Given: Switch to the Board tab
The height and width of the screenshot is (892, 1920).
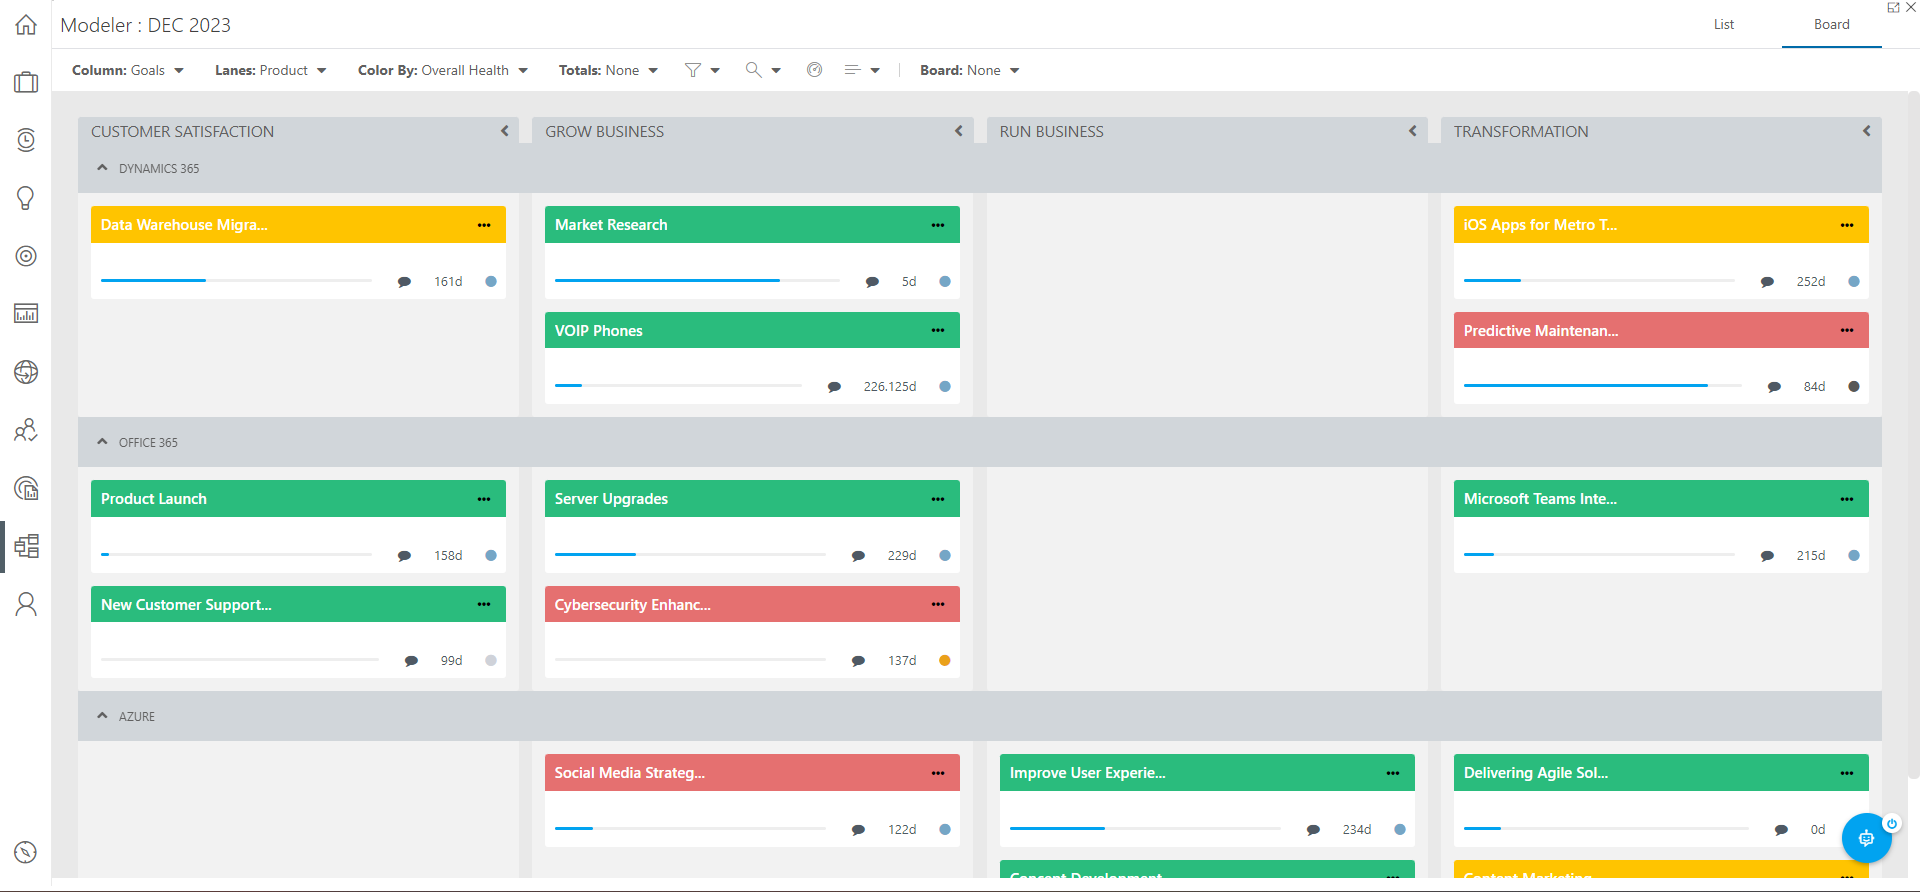Looking at the screenshot, I should tap(1832, 25).
